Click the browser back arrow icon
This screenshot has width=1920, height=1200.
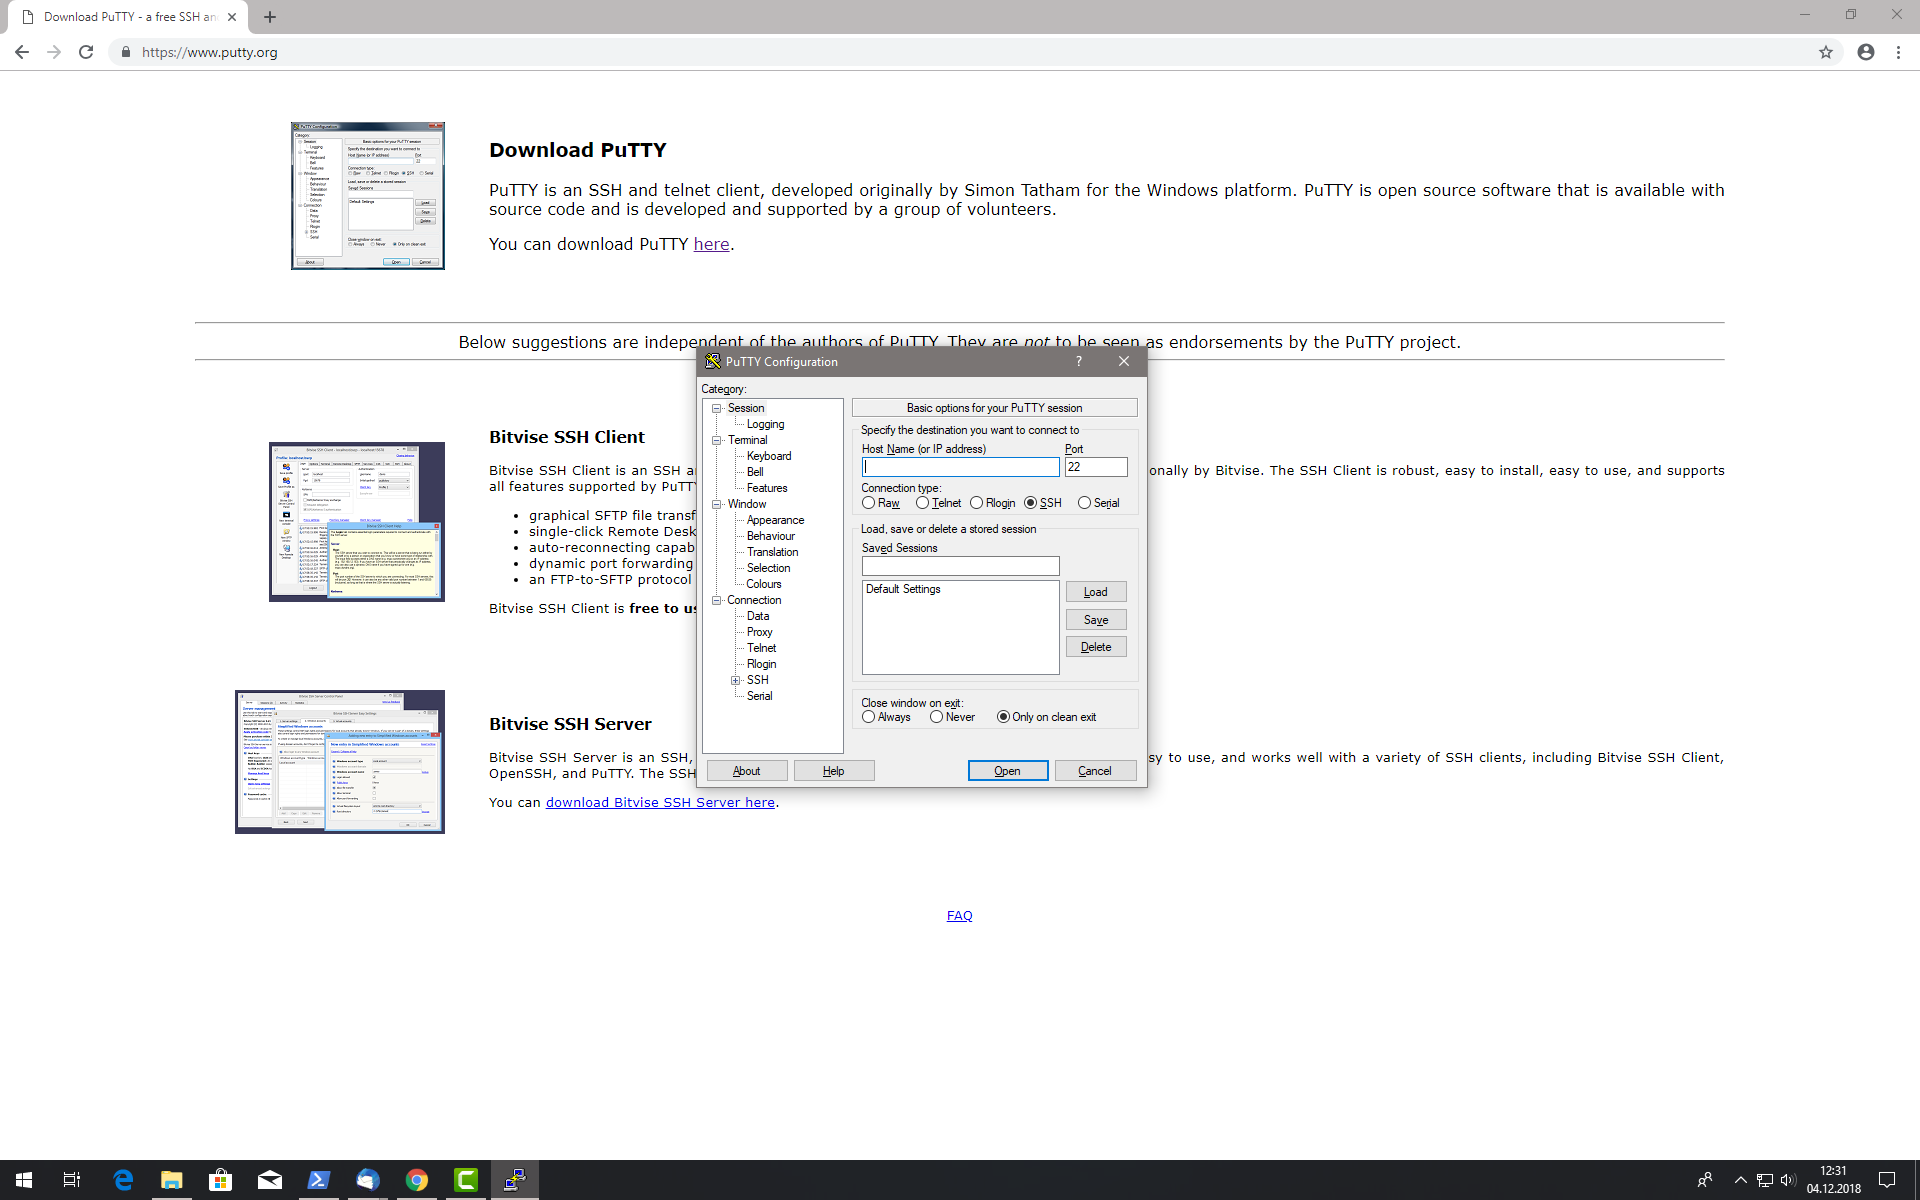[x=22, y=52]
